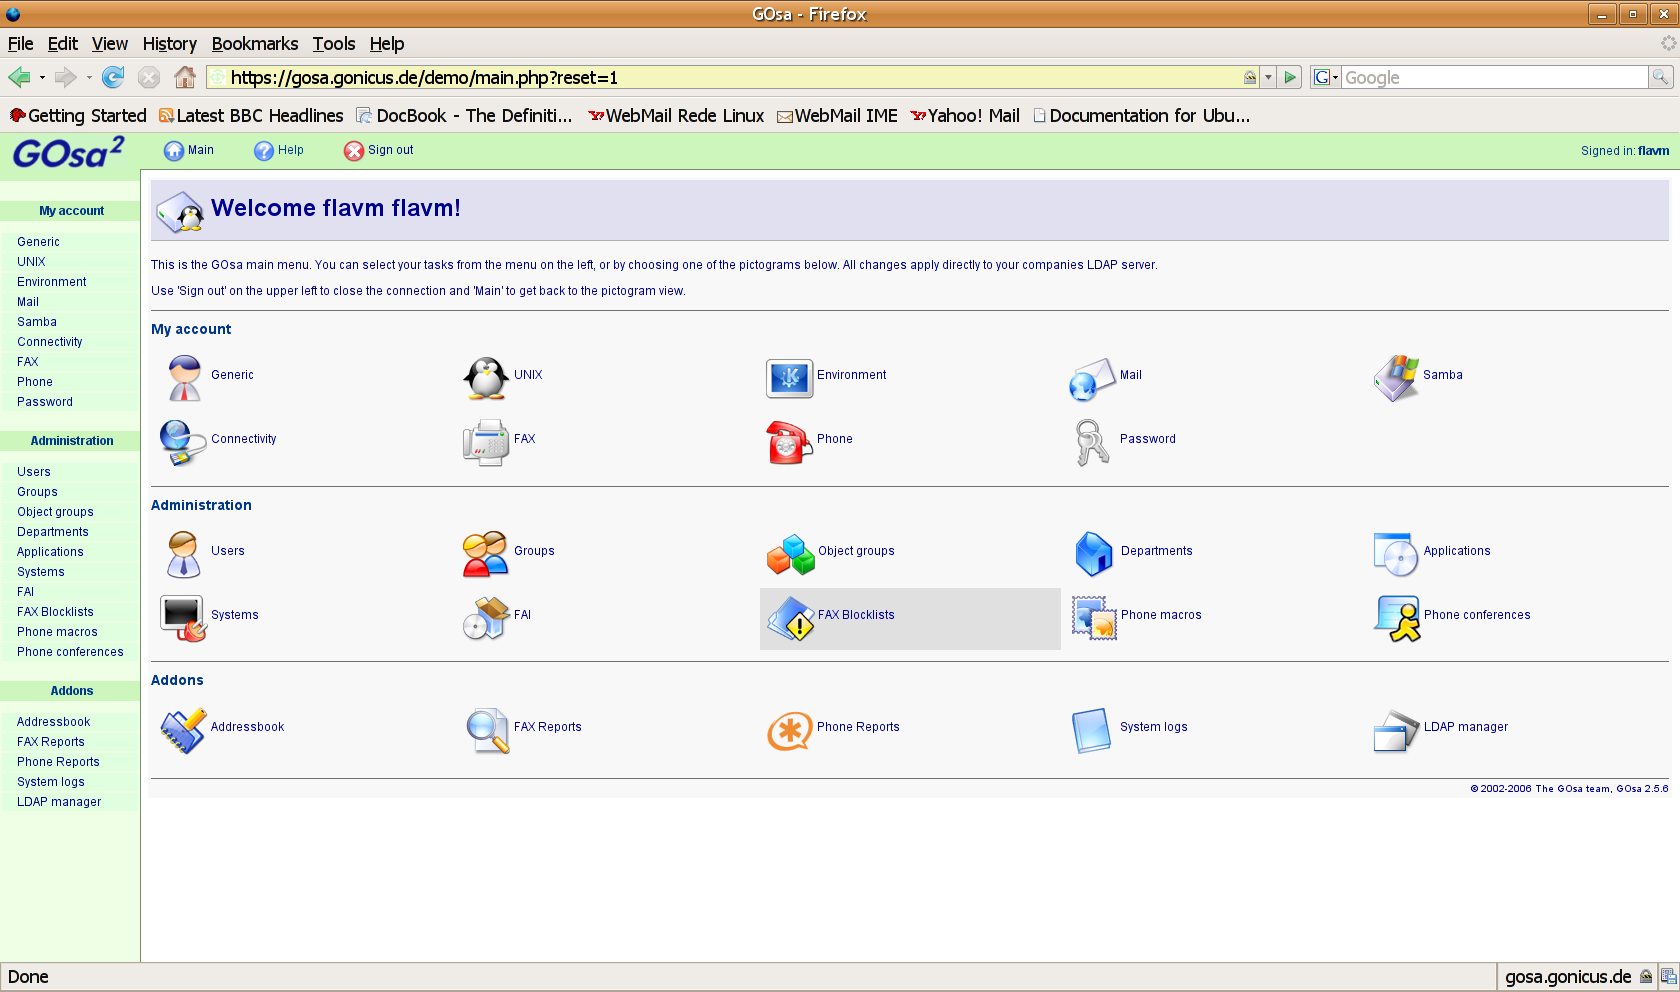Select Phone conferences in the left sidebar
The height and width of the screenshot is (992, 1680).
pos(70,652)
